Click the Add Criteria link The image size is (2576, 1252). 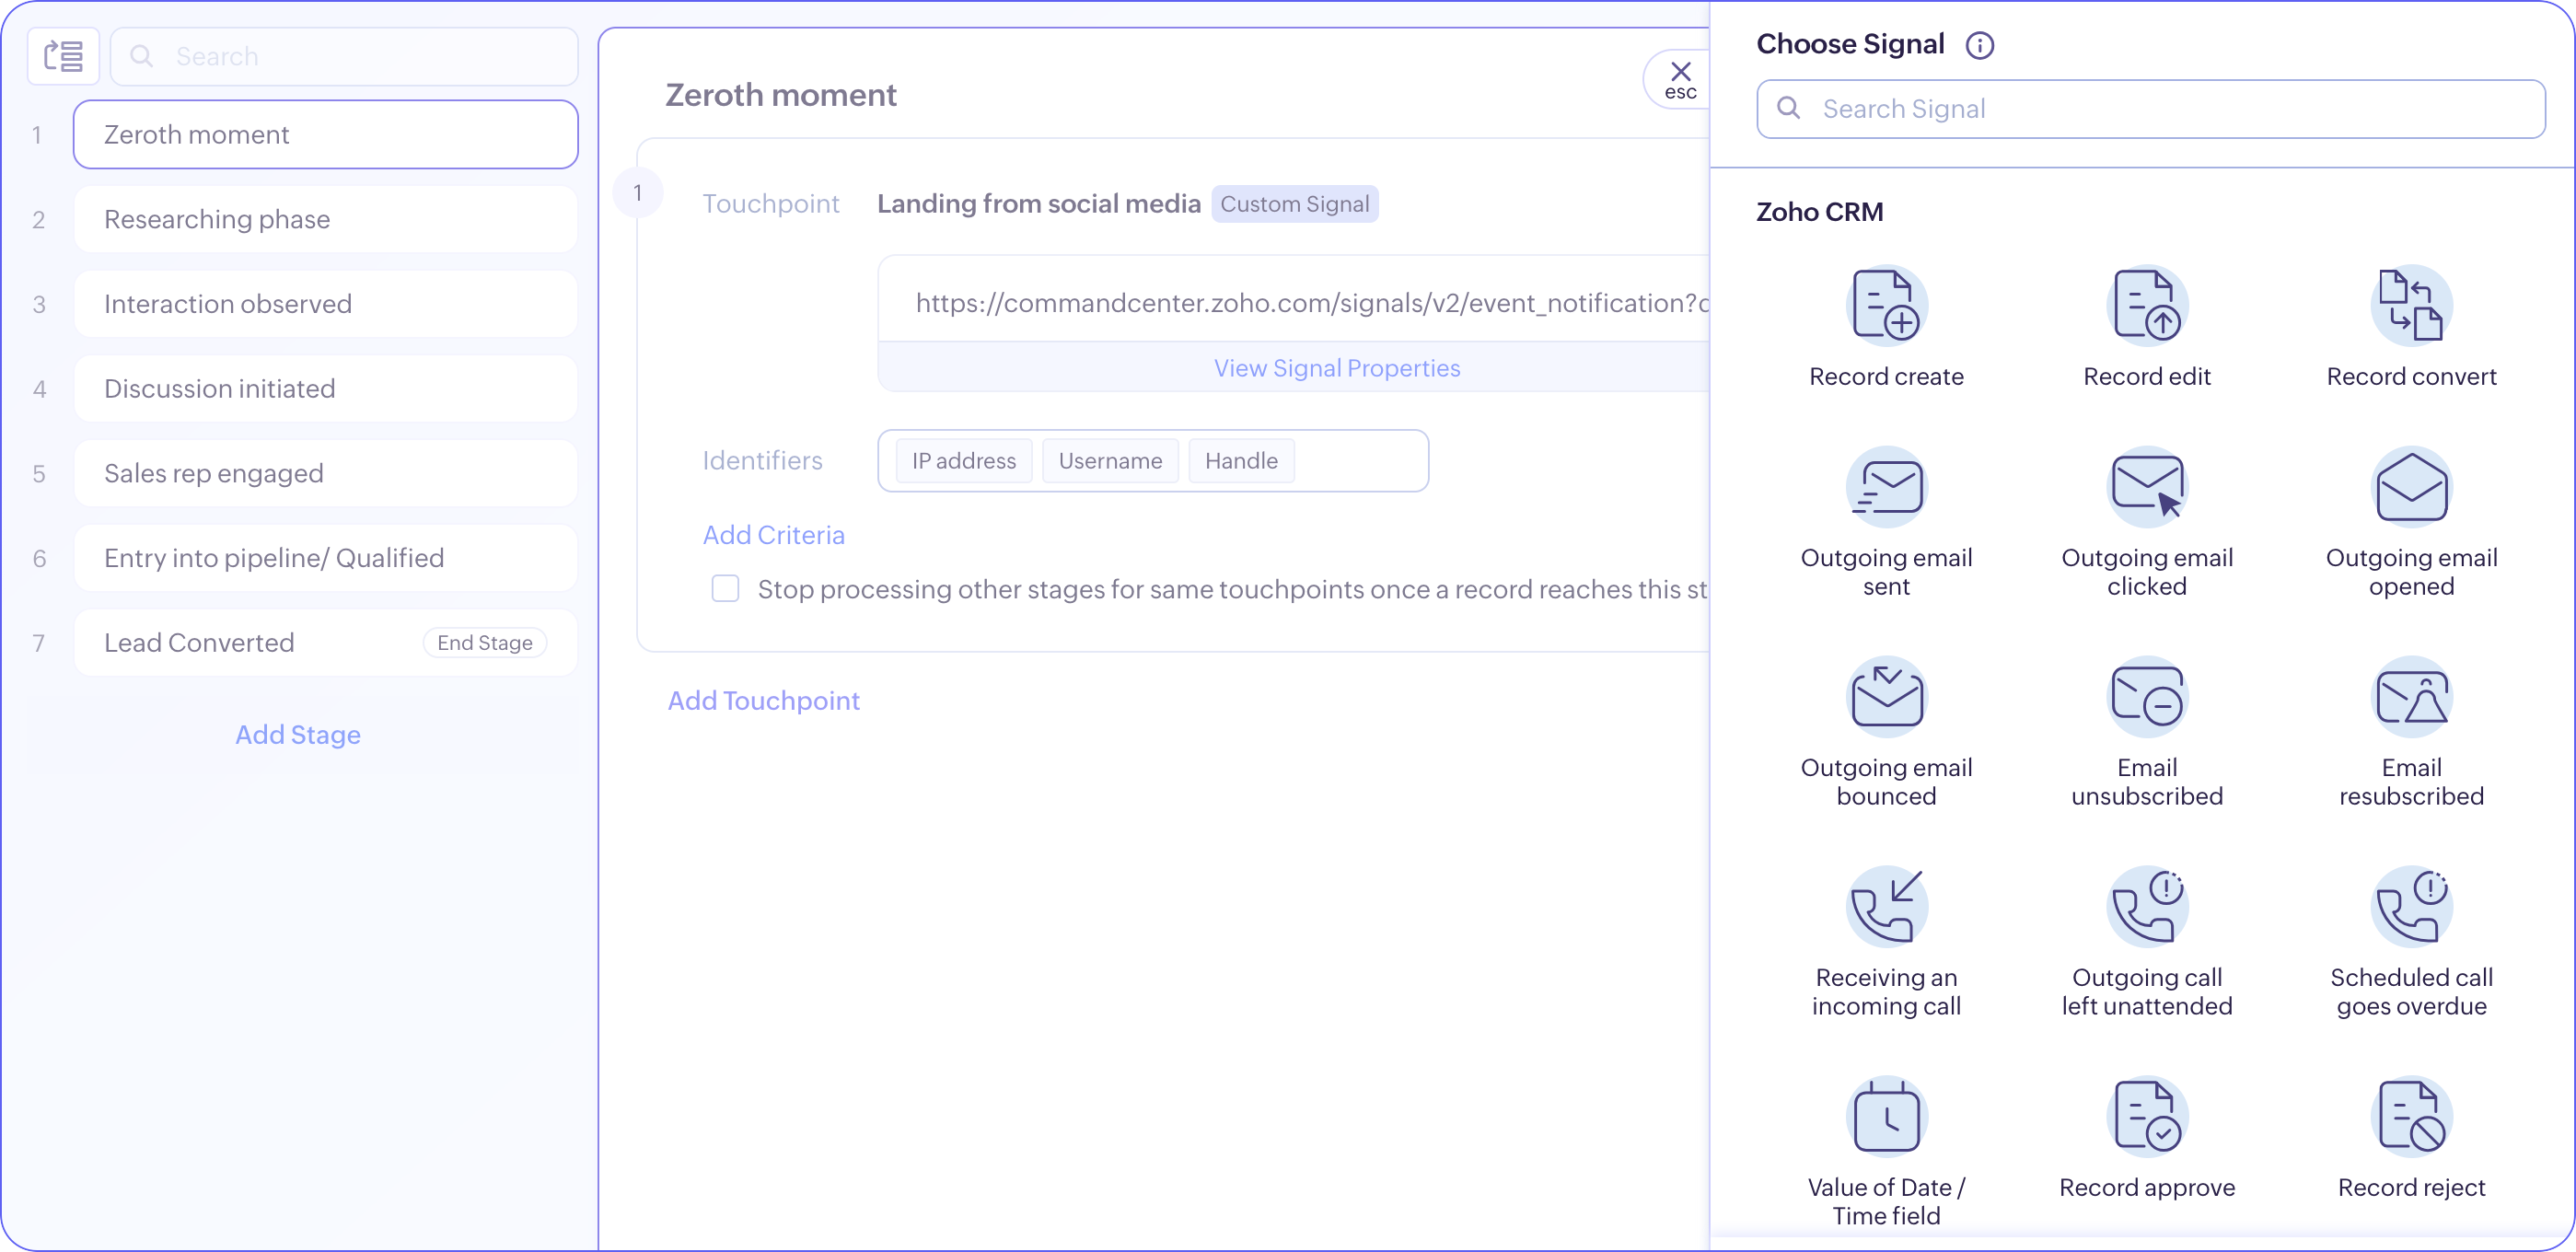773,534
